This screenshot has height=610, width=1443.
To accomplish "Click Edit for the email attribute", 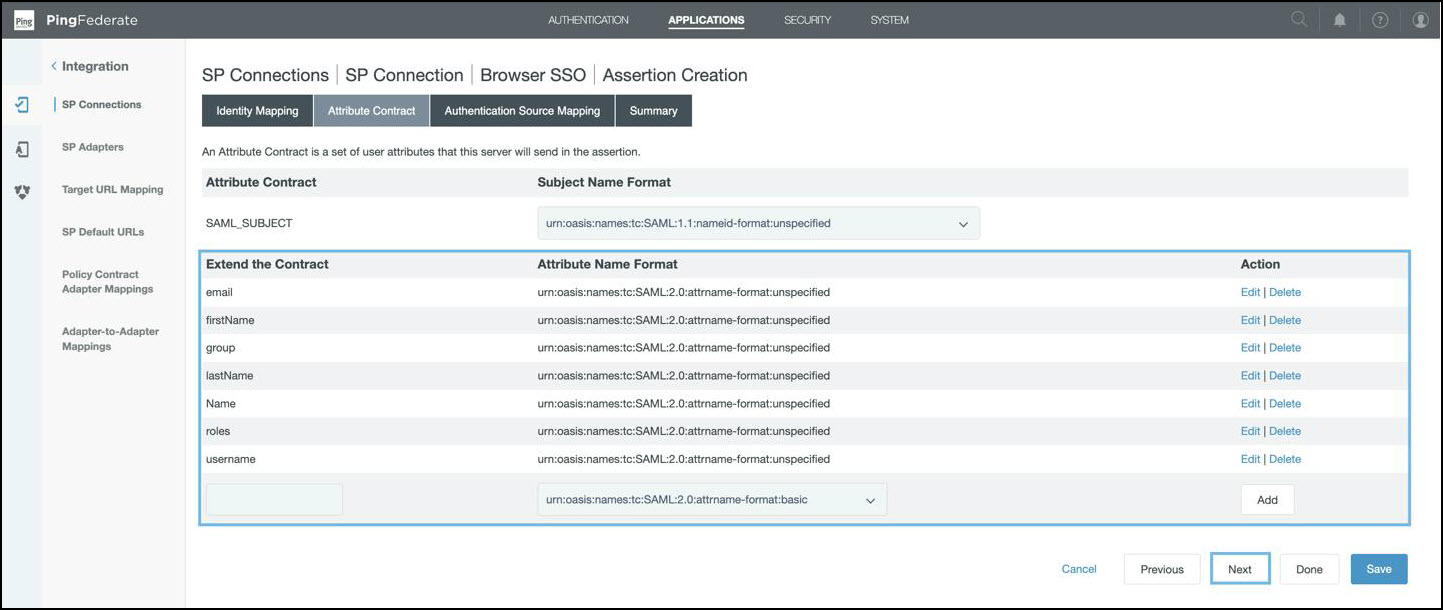I will 1250,293.
